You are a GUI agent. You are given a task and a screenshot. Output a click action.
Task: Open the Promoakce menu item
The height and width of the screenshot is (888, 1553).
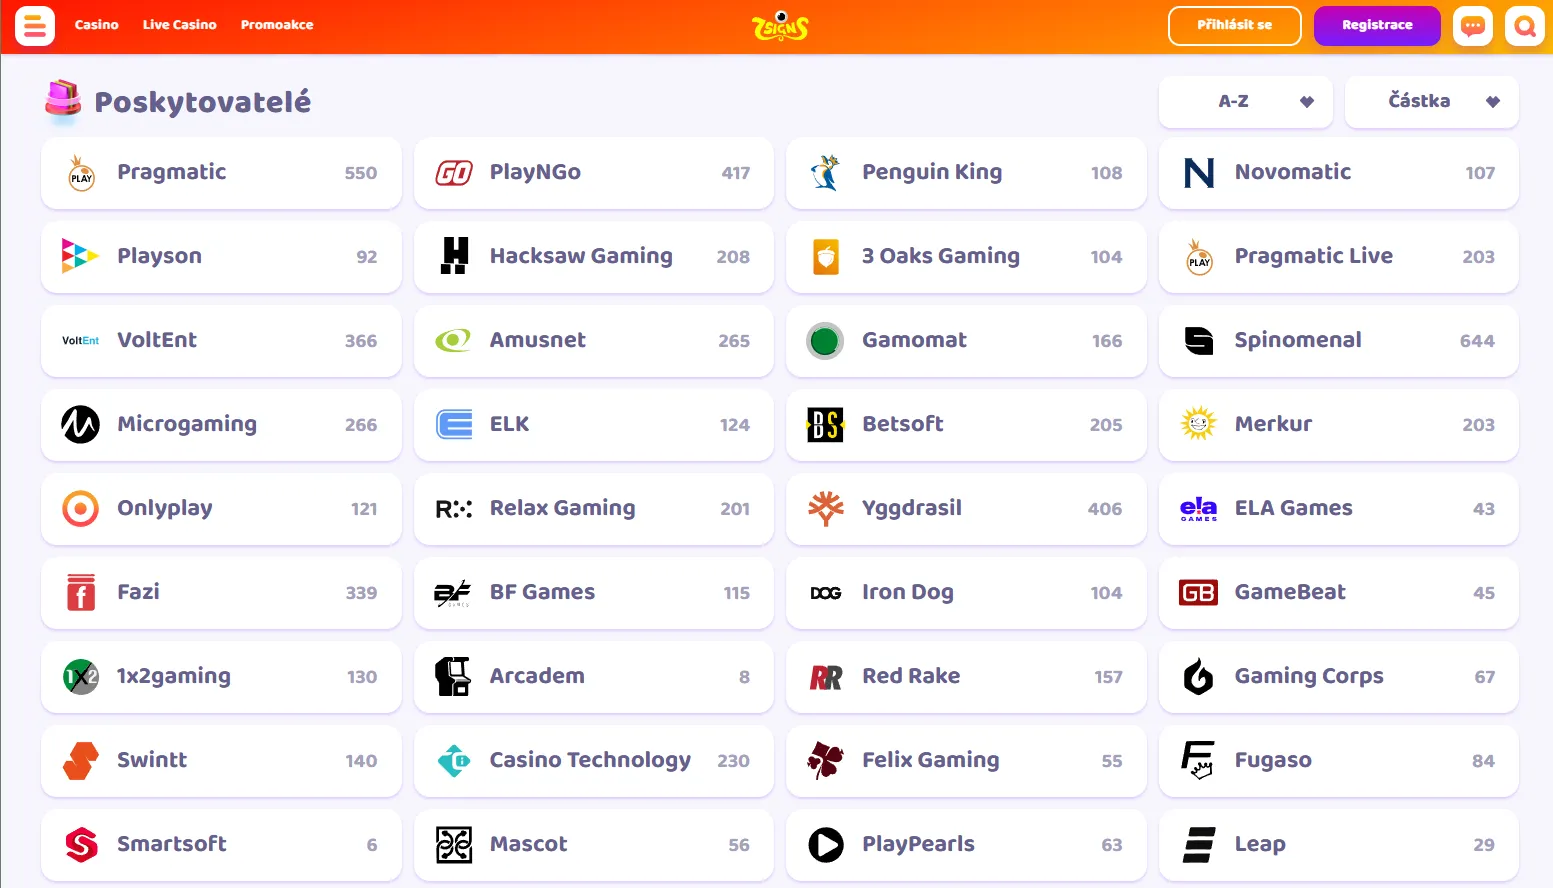coord(277,25)
